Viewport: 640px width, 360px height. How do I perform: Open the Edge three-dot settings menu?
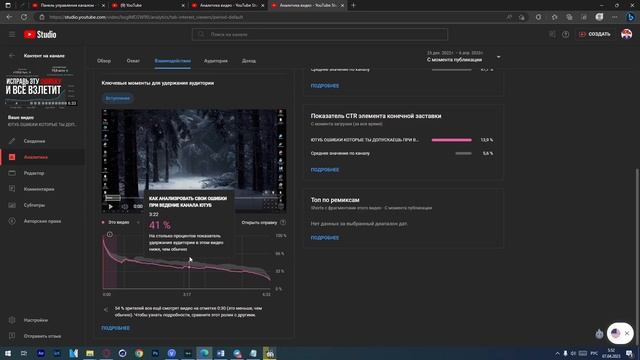tap(615, 17)
